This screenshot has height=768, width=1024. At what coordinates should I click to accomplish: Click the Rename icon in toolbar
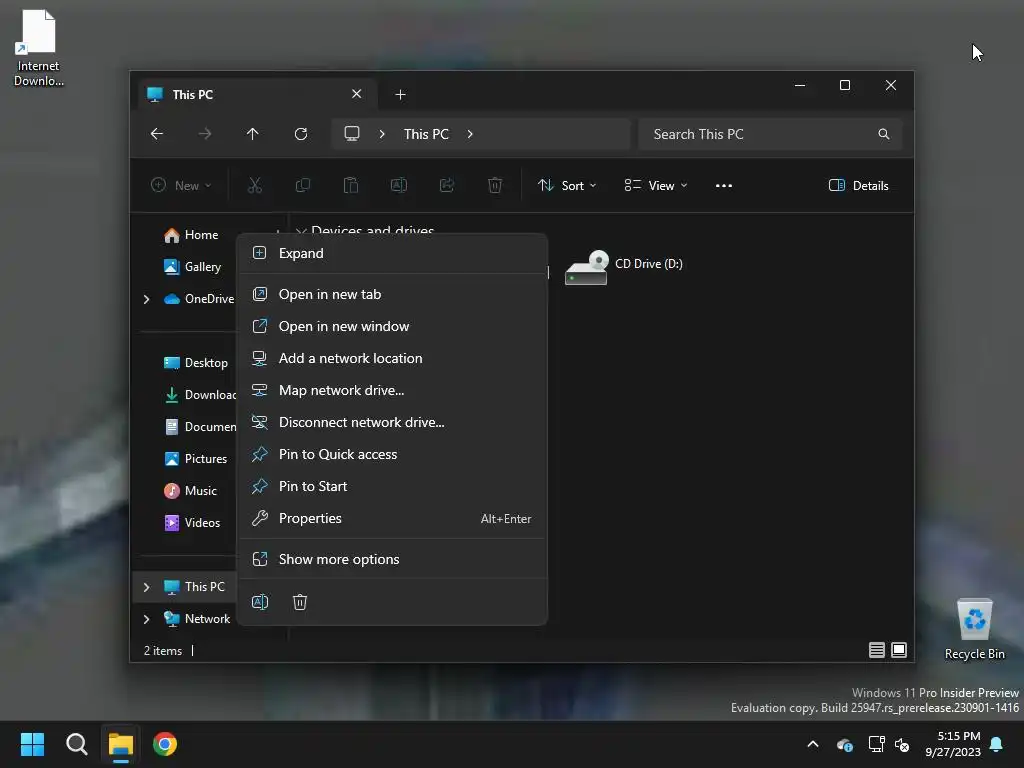click(399, 185)
